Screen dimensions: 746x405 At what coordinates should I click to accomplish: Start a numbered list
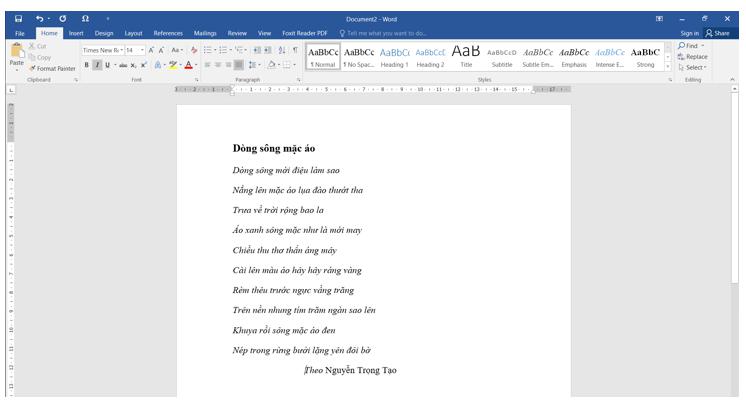pos(223,50)
